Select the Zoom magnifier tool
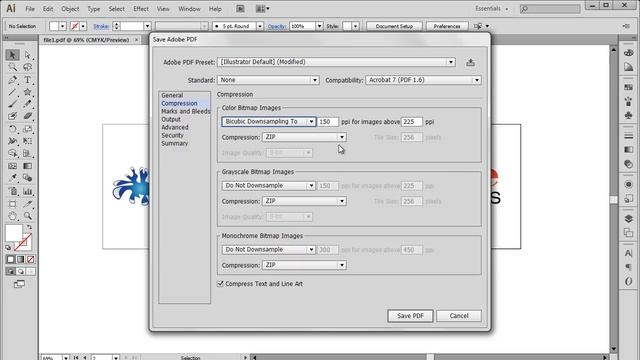This screenshot has width=640, height=360. 27,216
